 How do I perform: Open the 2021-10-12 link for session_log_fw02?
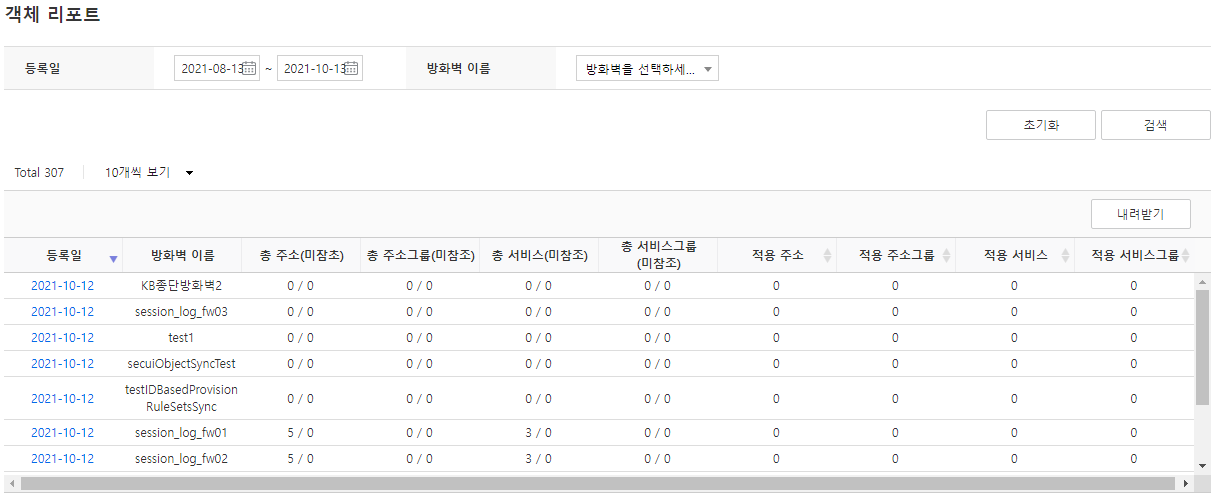pos(63,459)
